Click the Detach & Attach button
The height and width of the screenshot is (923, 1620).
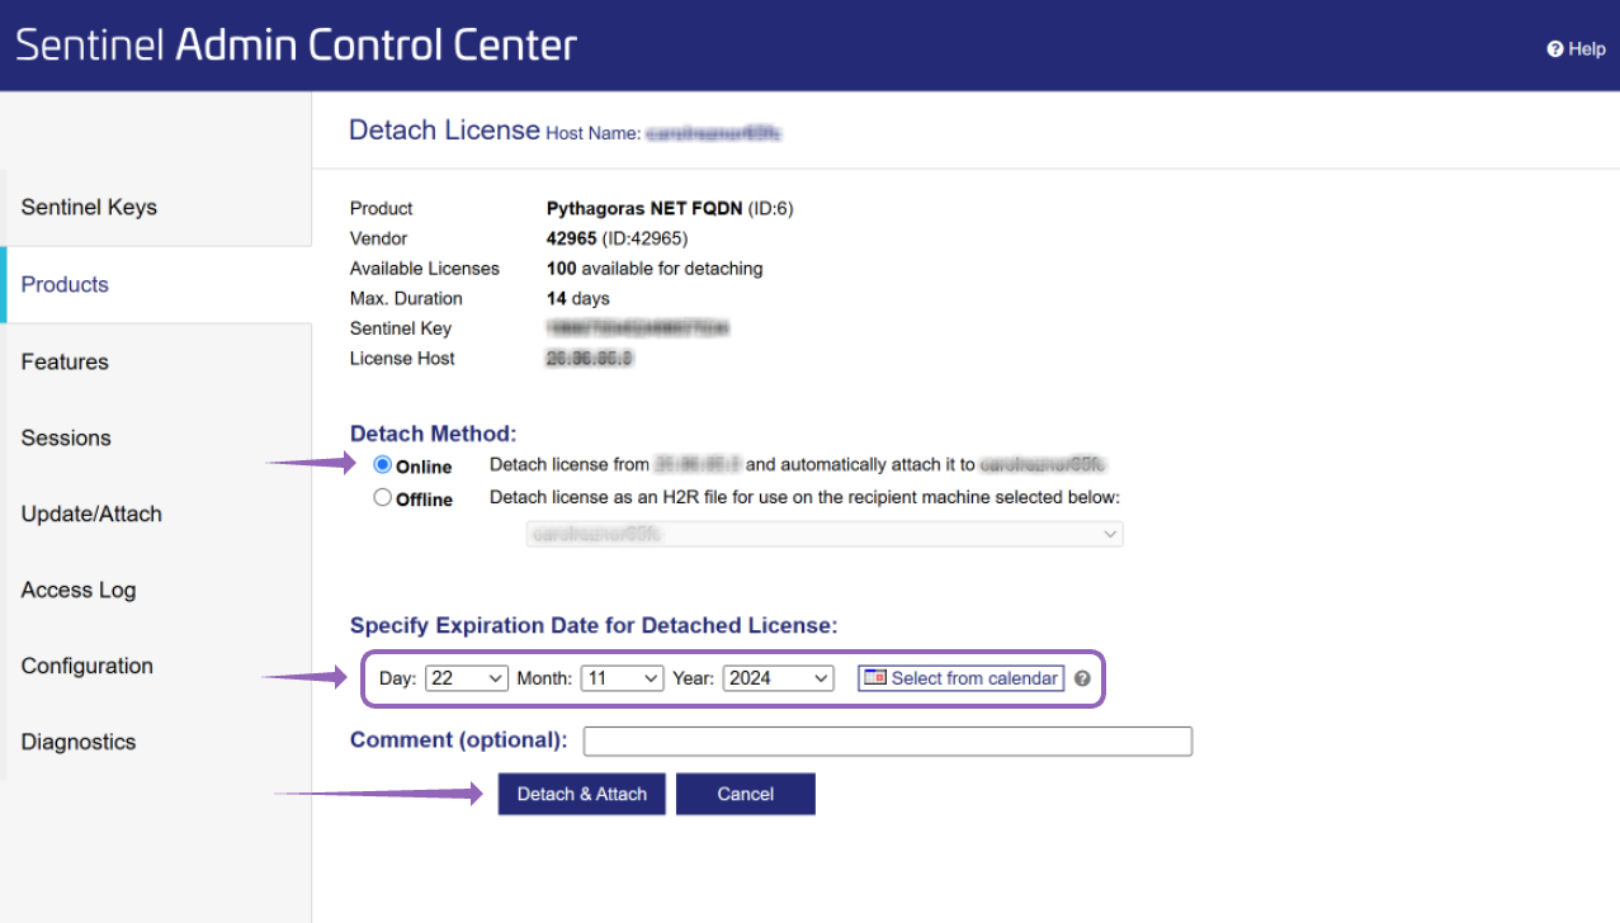pyautogui.click(x=582, y=794)
